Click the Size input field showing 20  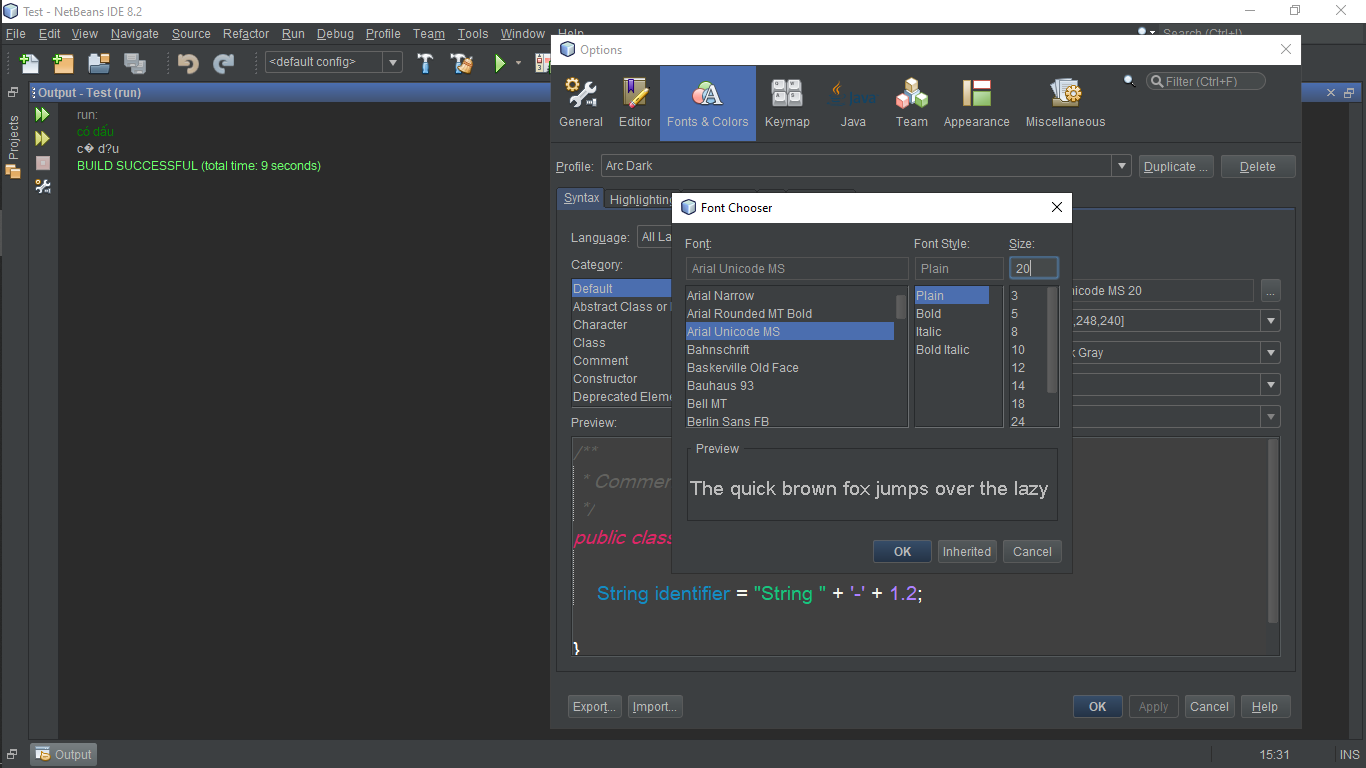1032,268
